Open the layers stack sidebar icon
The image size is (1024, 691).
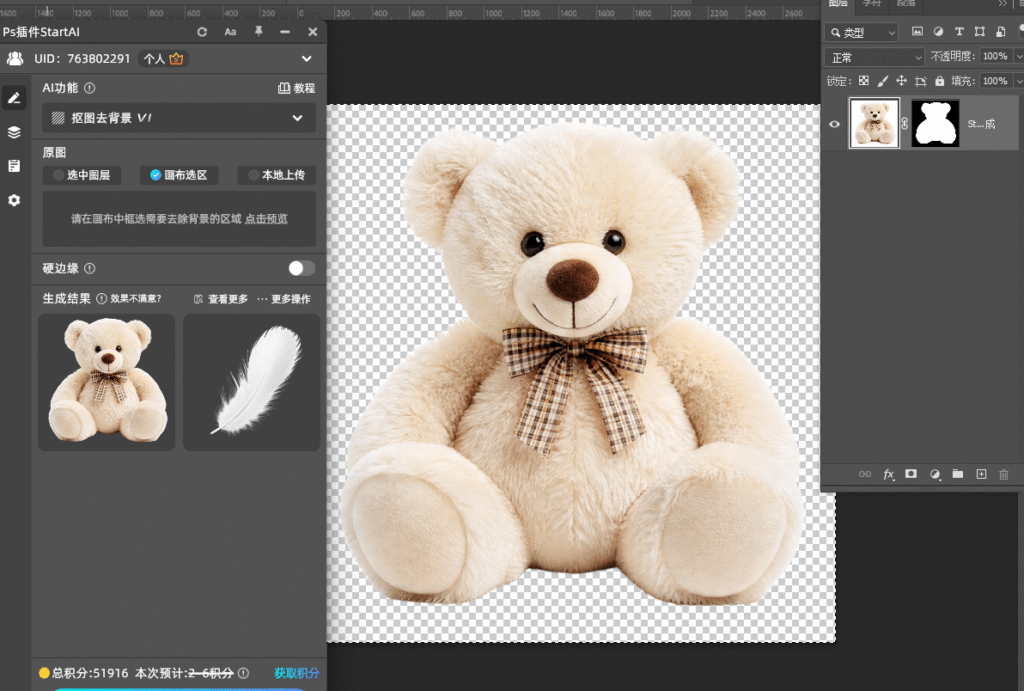pos(14,132)
